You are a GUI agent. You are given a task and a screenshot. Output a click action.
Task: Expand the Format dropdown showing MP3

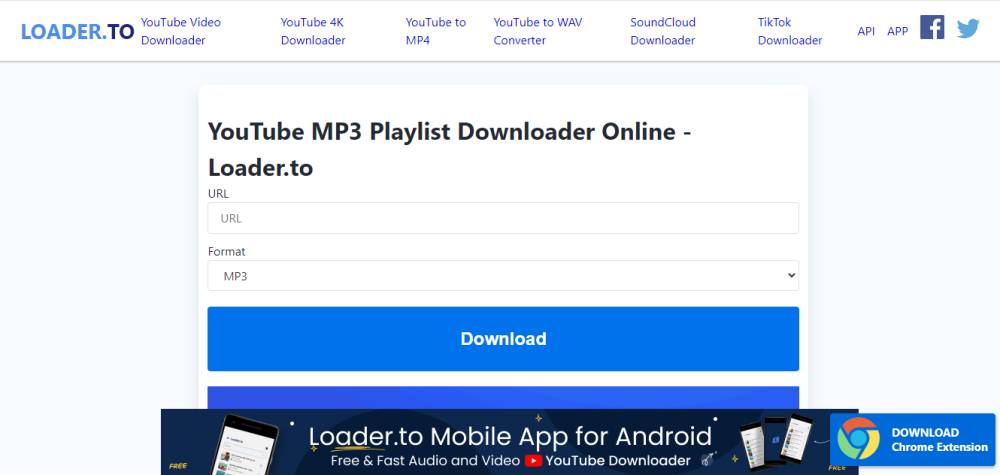click(503, 275)
